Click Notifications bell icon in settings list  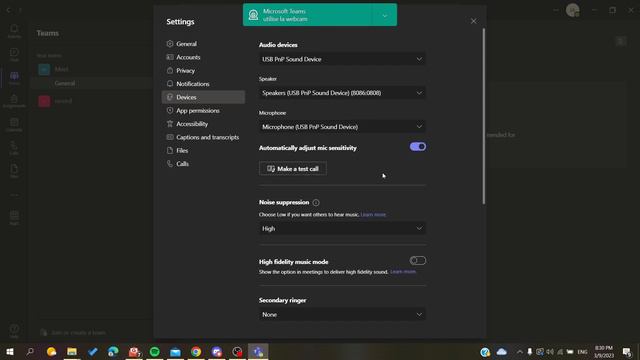pos(170,84)
